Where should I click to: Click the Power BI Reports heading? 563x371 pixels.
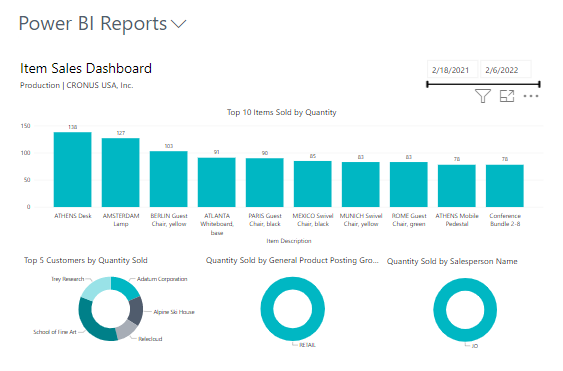point(93,24)
